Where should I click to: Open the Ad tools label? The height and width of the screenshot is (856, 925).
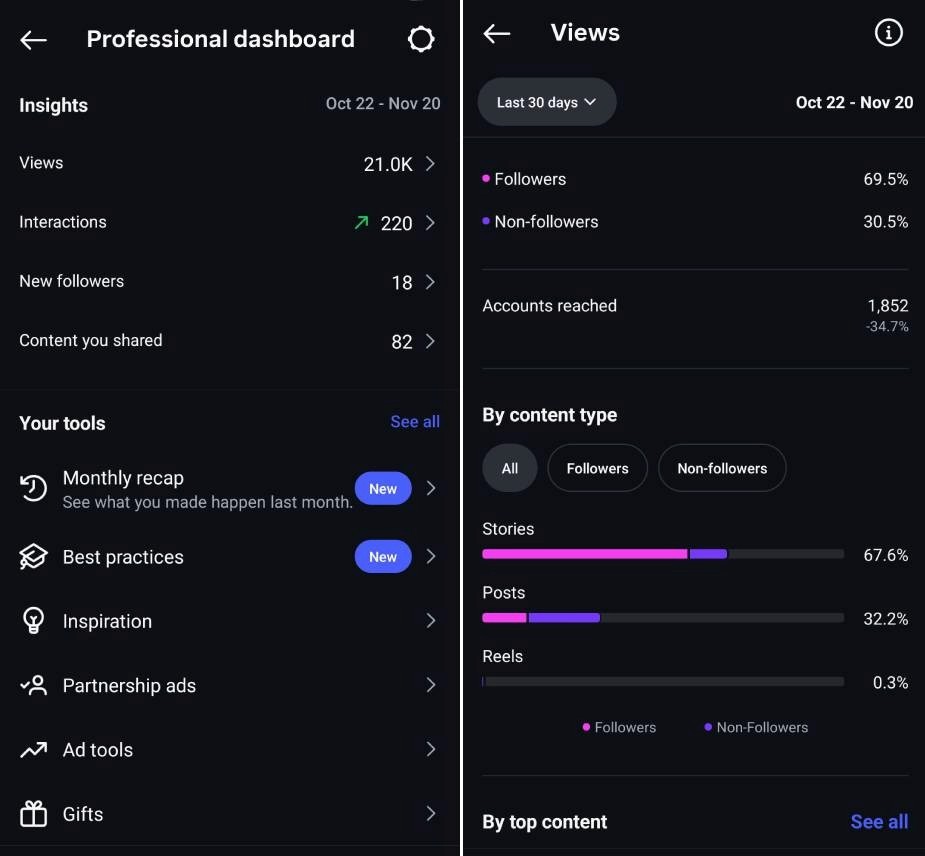click(98, 750)
